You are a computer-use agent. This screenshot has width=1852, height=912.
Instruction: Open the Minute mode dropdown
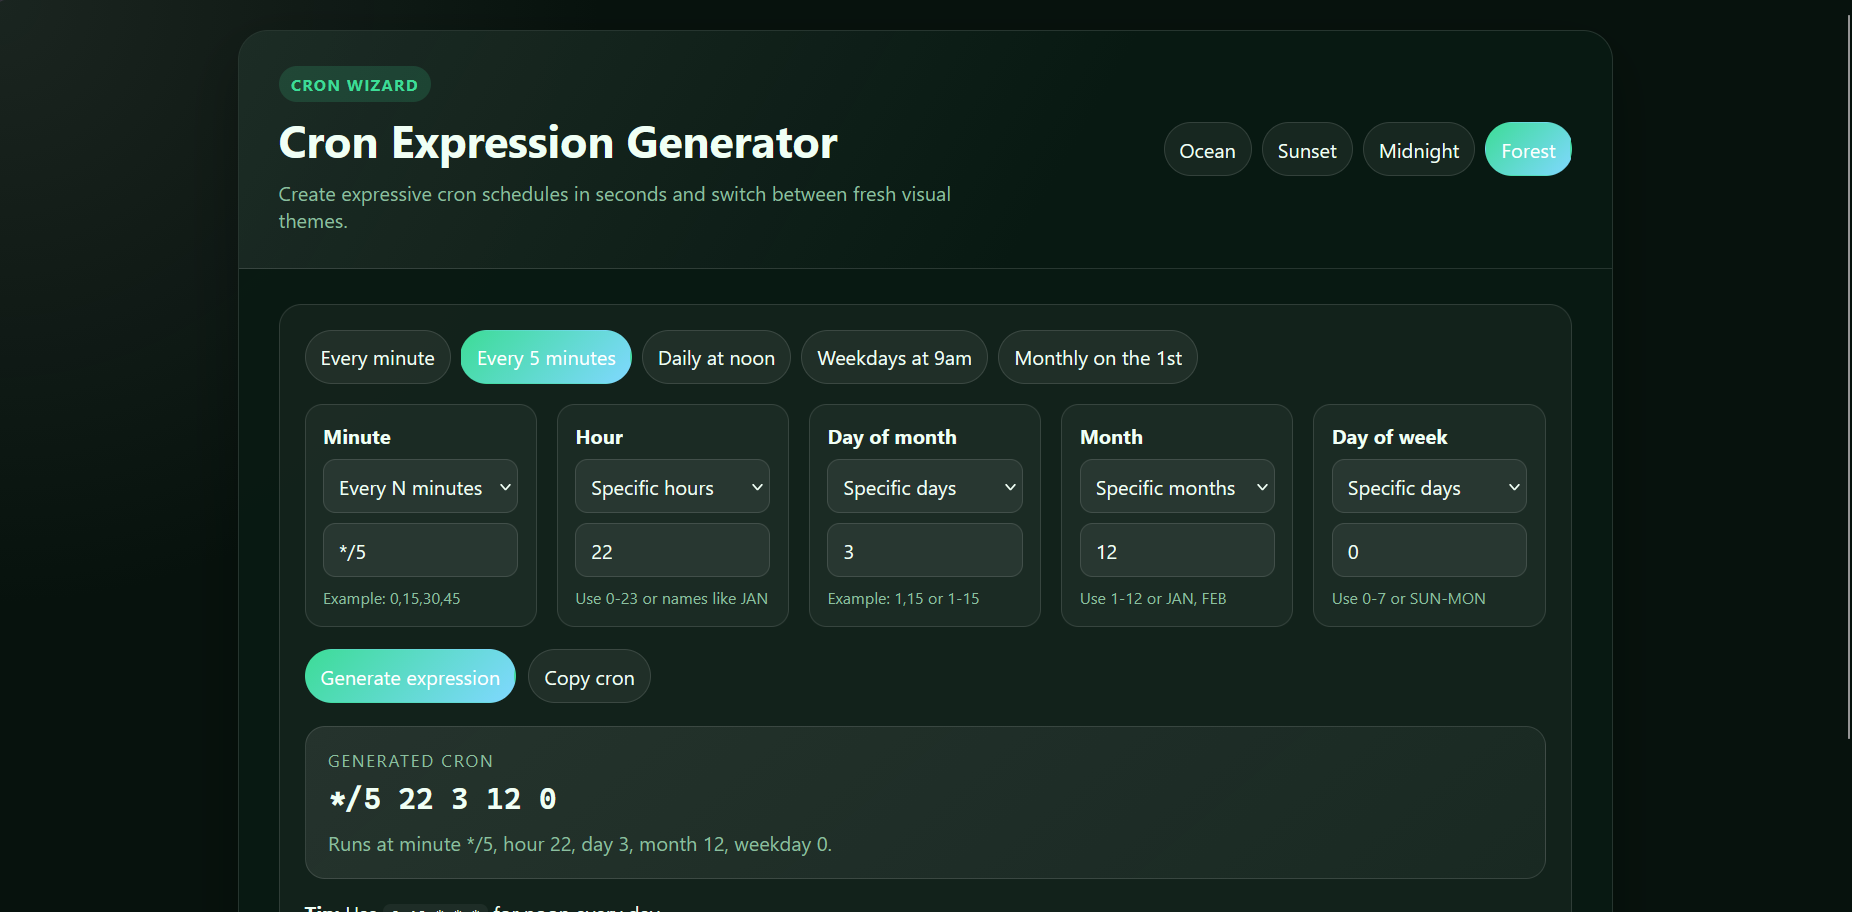tap(420, 487)
